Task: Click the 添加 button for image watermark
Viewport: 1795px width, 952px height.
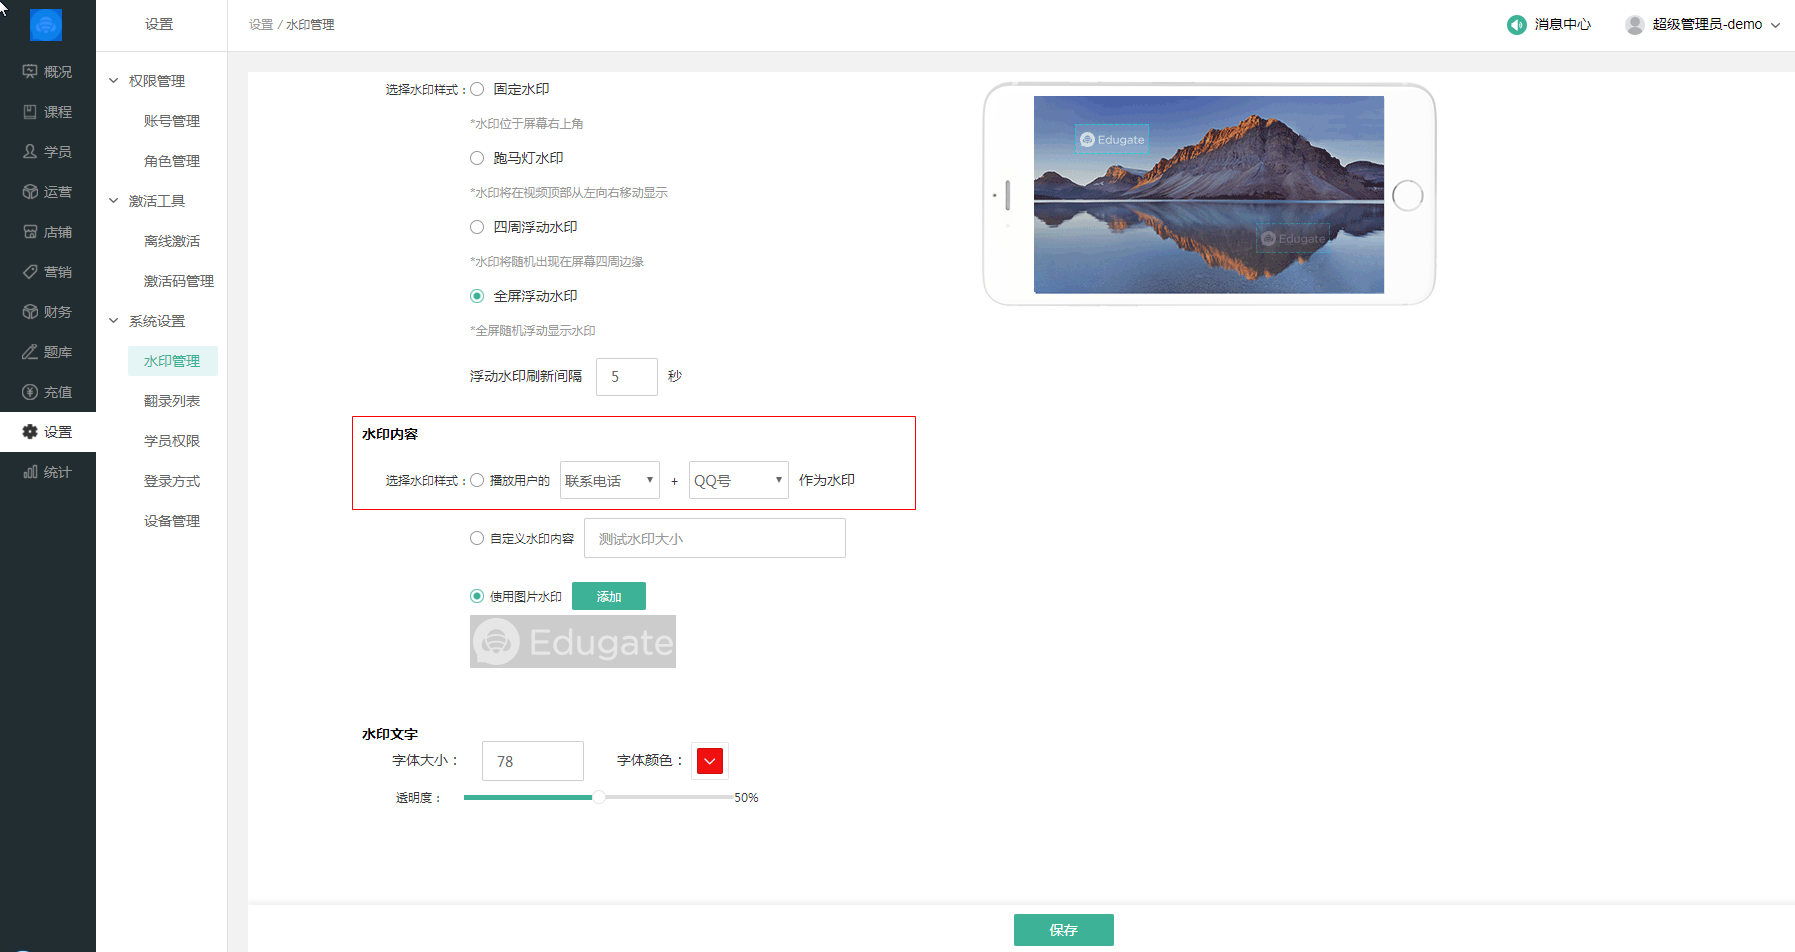Action: [x=608, y=596]
